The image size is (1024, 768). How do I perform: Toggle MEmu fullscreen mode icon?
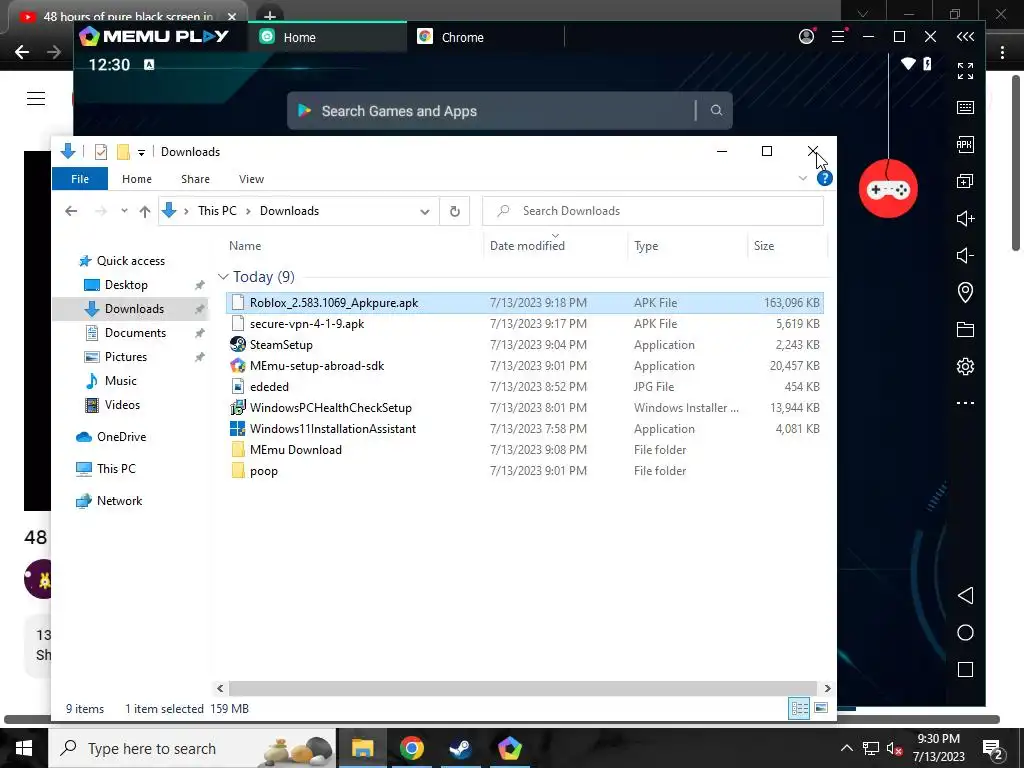point(965,71)
